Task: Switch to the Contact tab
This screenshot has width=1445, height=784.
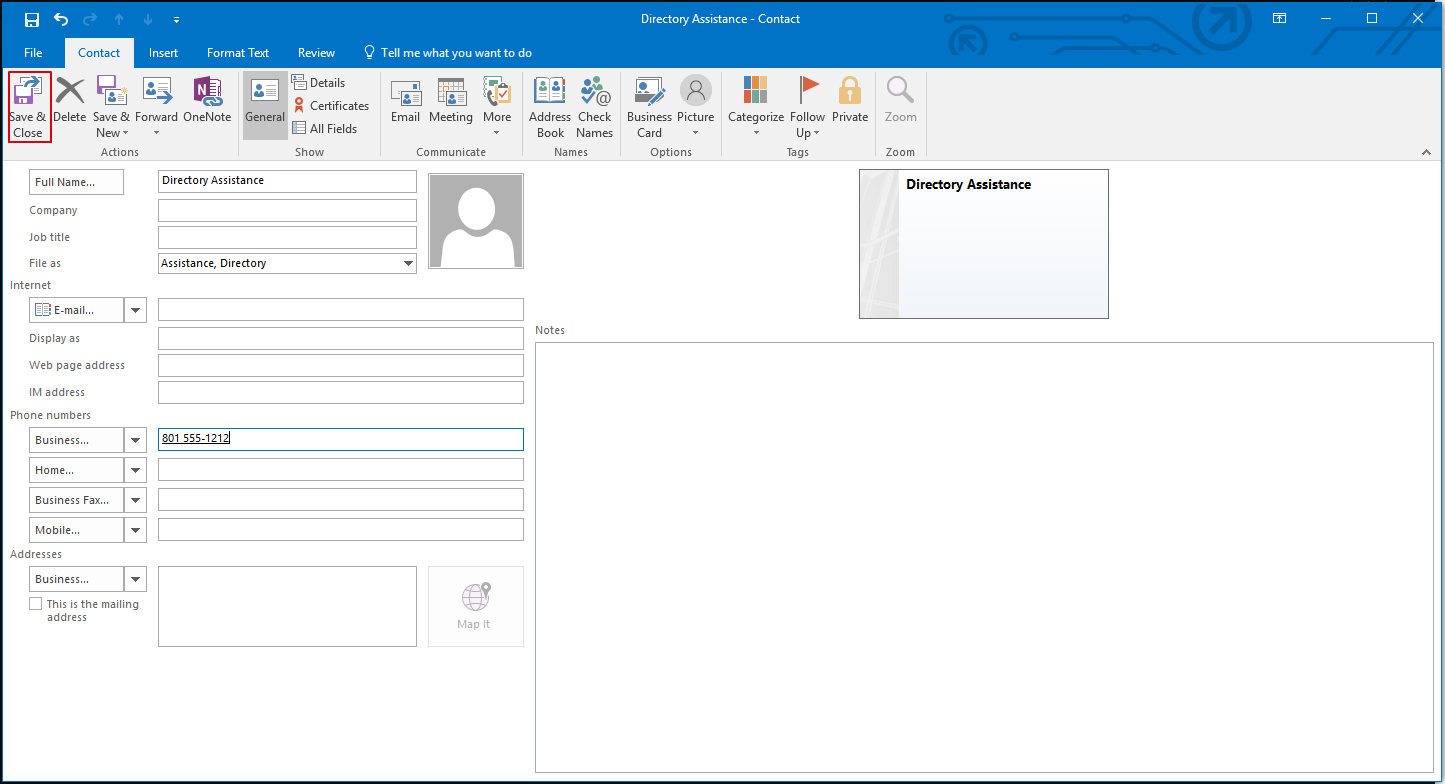Action: coord(99,53)
